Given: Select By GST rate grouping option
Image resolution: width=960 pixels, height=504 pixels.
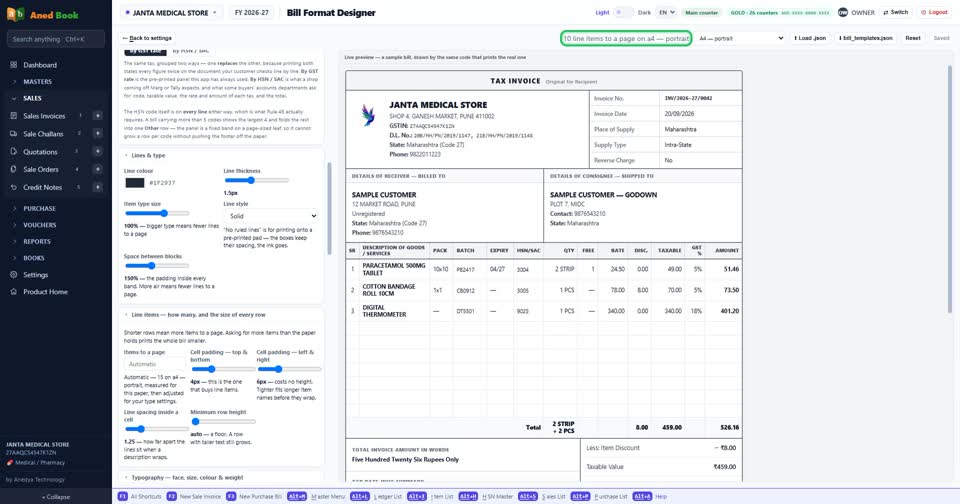Looking at the screenshot, I should 145,51.
